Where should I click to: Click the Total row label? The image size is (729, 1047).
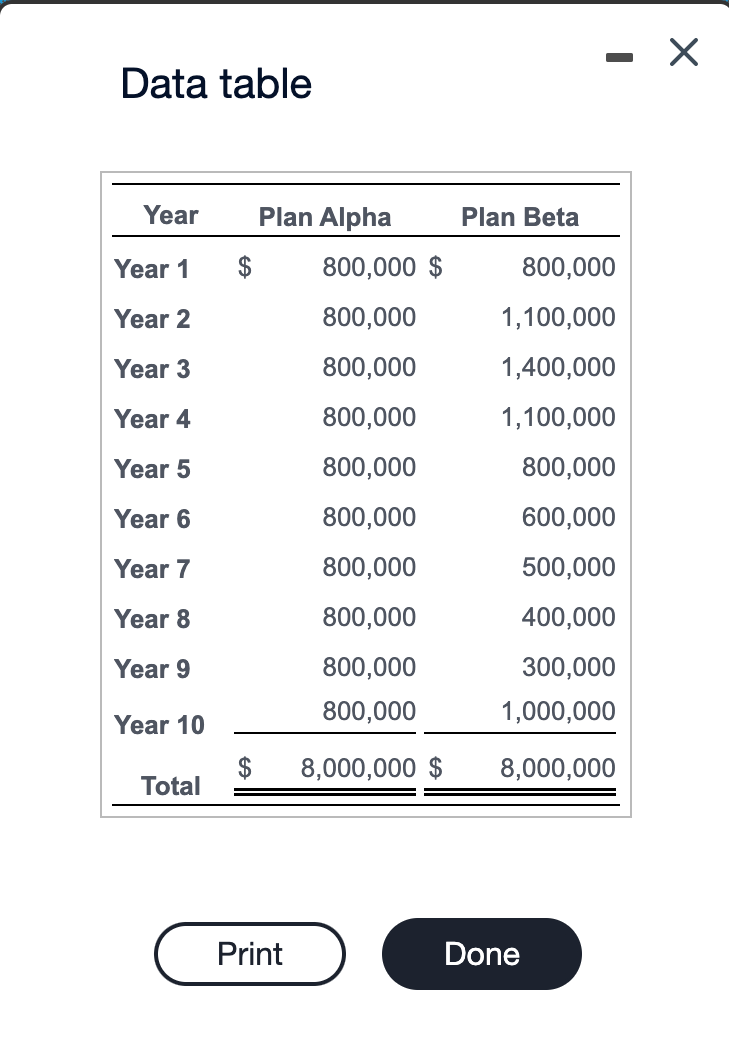tap(171, 786)
